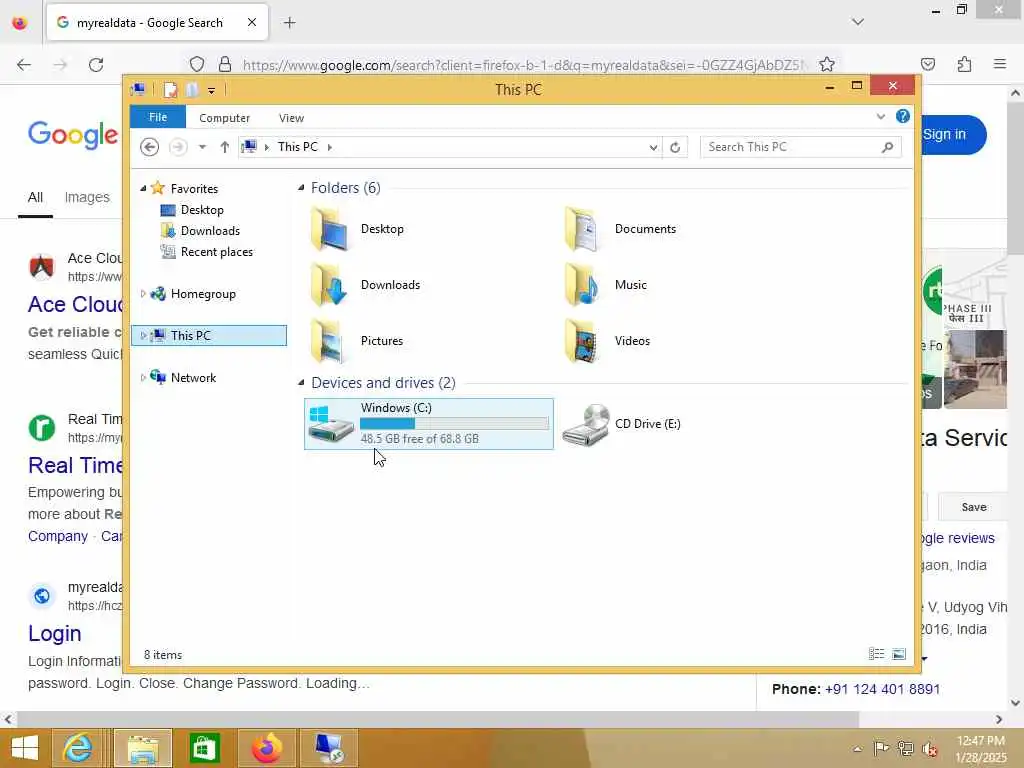
Task: Open the File ribbon tab
Action: click(x=158, y=117)
